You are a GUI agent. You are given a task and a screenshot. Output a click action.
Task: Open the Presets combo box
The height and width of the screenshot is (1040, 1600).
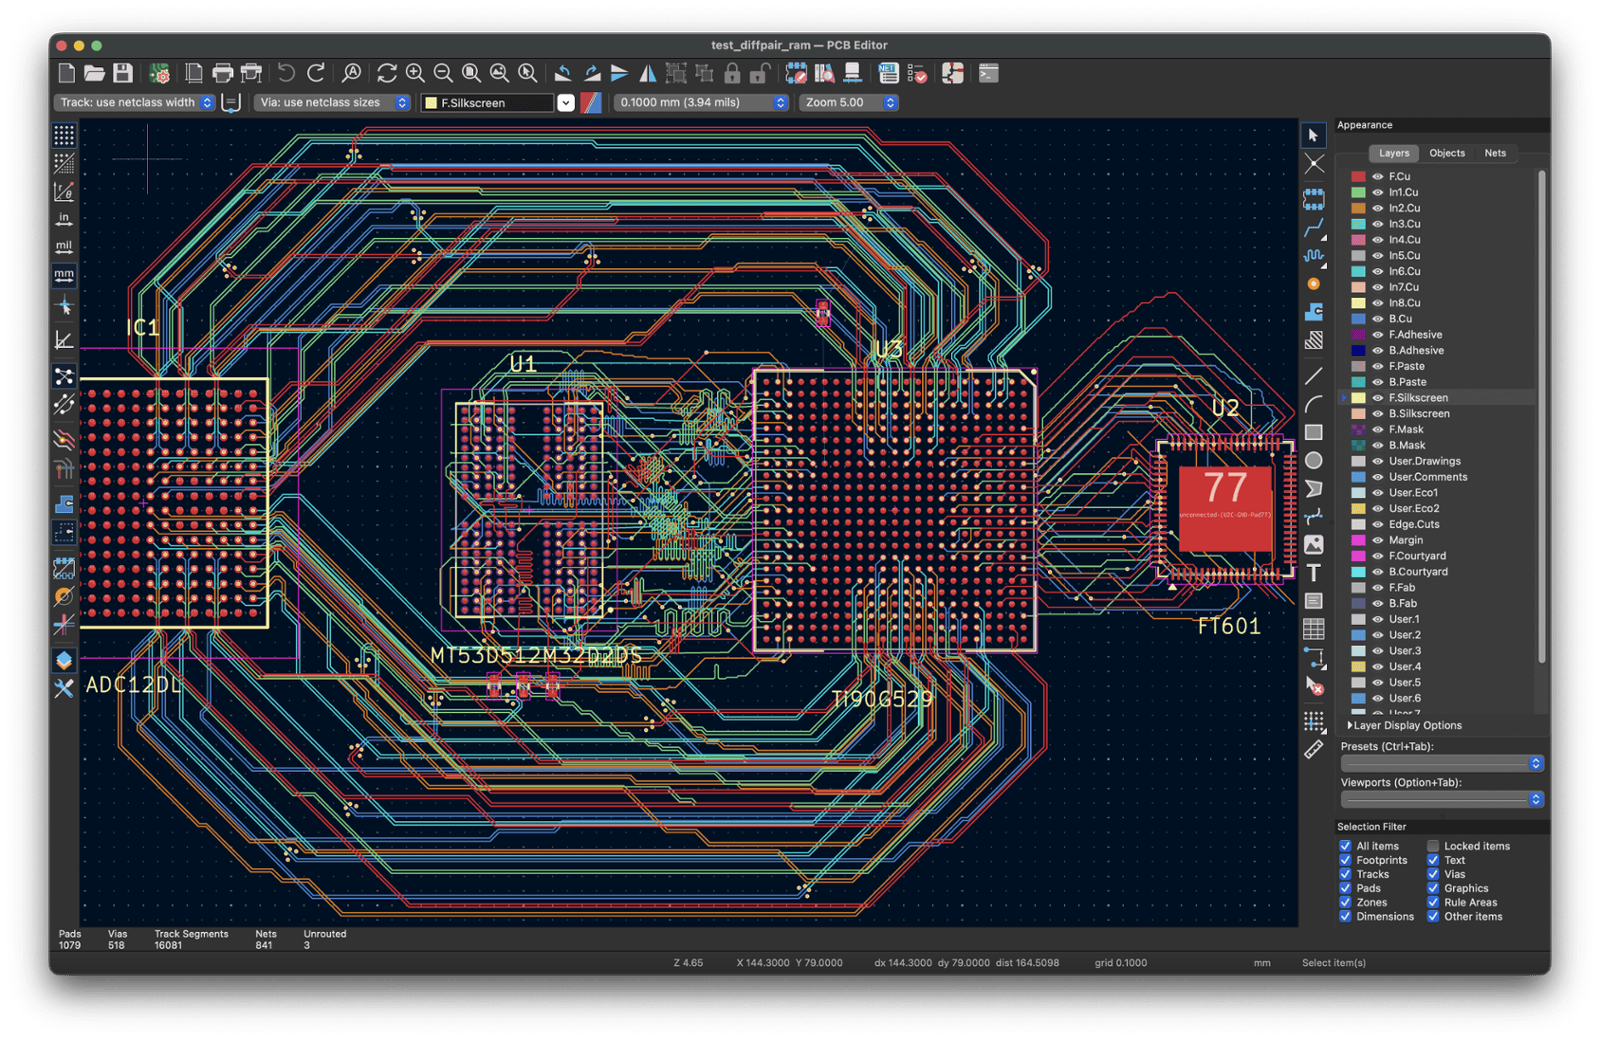point(1441,763)
